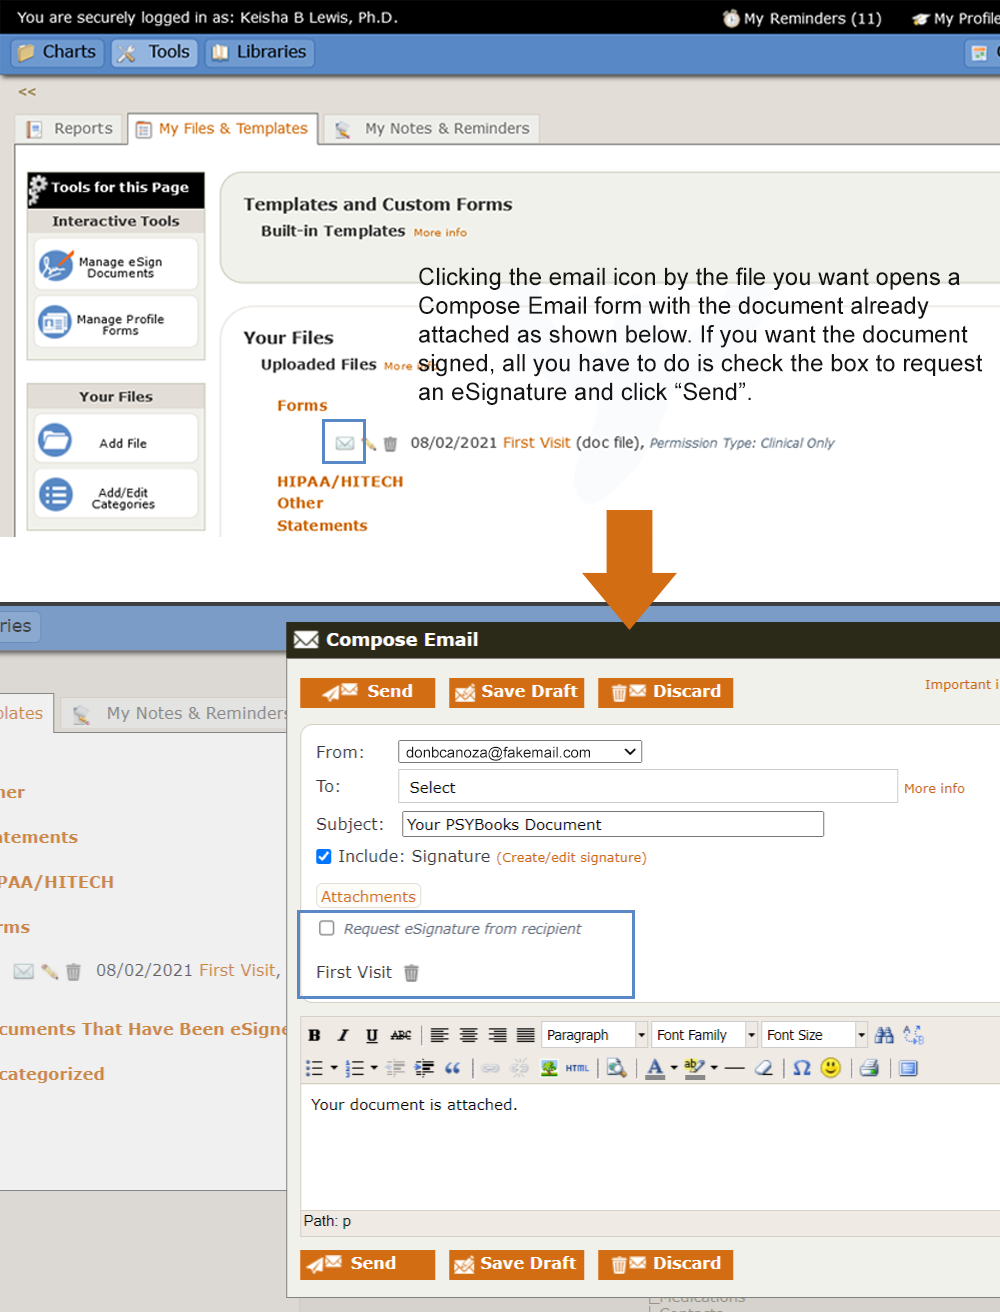
Task: Edit the HTML source of the email
Action: click(577, 1068)
